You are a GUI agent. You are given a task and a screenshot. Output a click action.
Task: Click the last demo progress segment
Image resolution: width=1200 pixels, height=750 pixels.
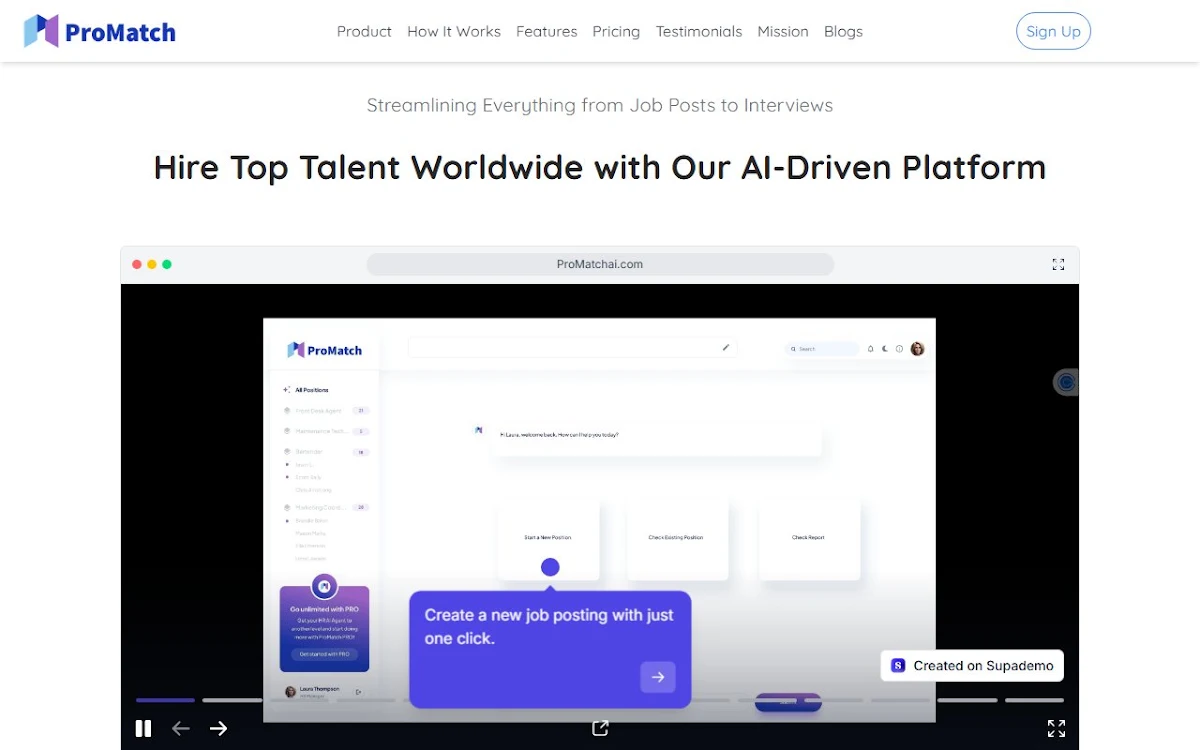pyautogui.click(x=1034, y=700)
